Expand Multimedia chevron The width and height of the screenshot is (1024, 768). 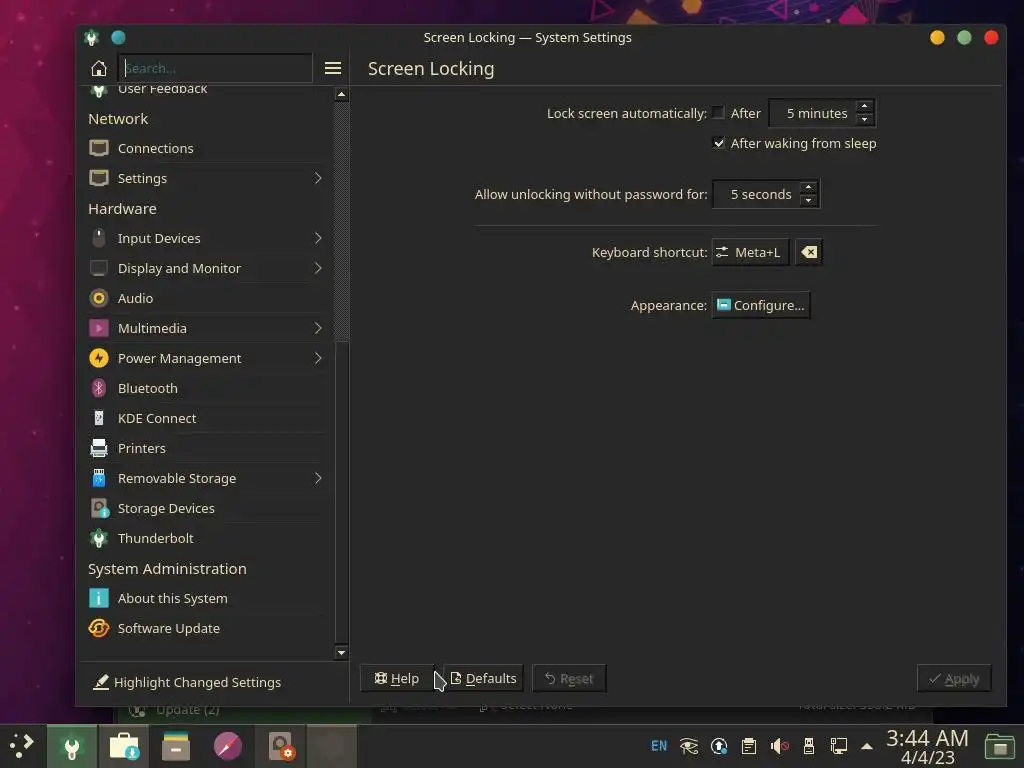click(318, 328)
